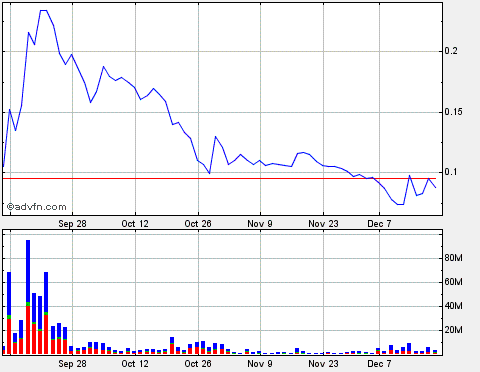Click the Oct 12 label under volume chart
This screenshot has width=480, height=372.
pyautogui.click(x=135, y=364)
